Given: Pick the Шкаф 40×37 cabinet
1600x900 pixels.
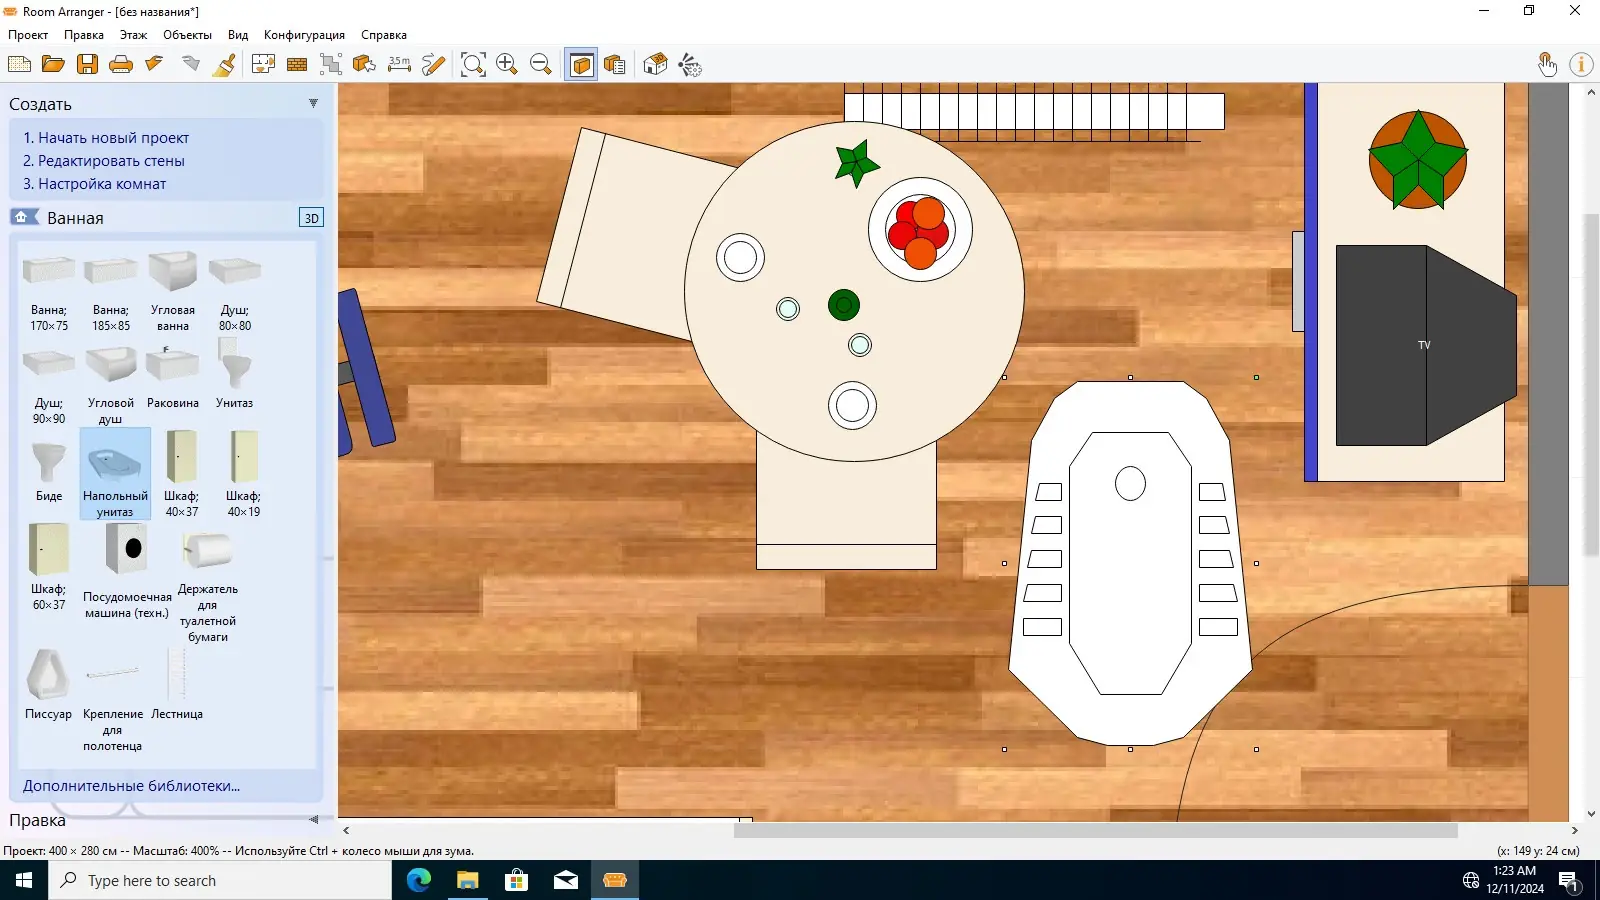Looking at the screenshot, I should (181, 474).
